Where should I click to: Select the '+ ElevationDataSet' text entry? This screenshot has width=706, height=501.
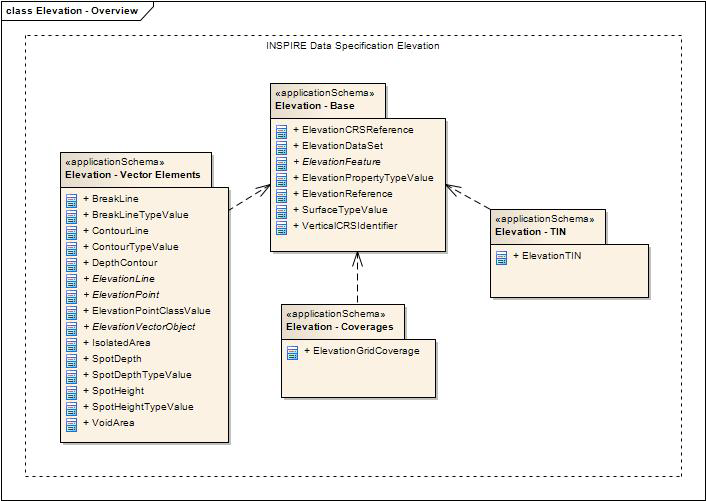(338, 146)
